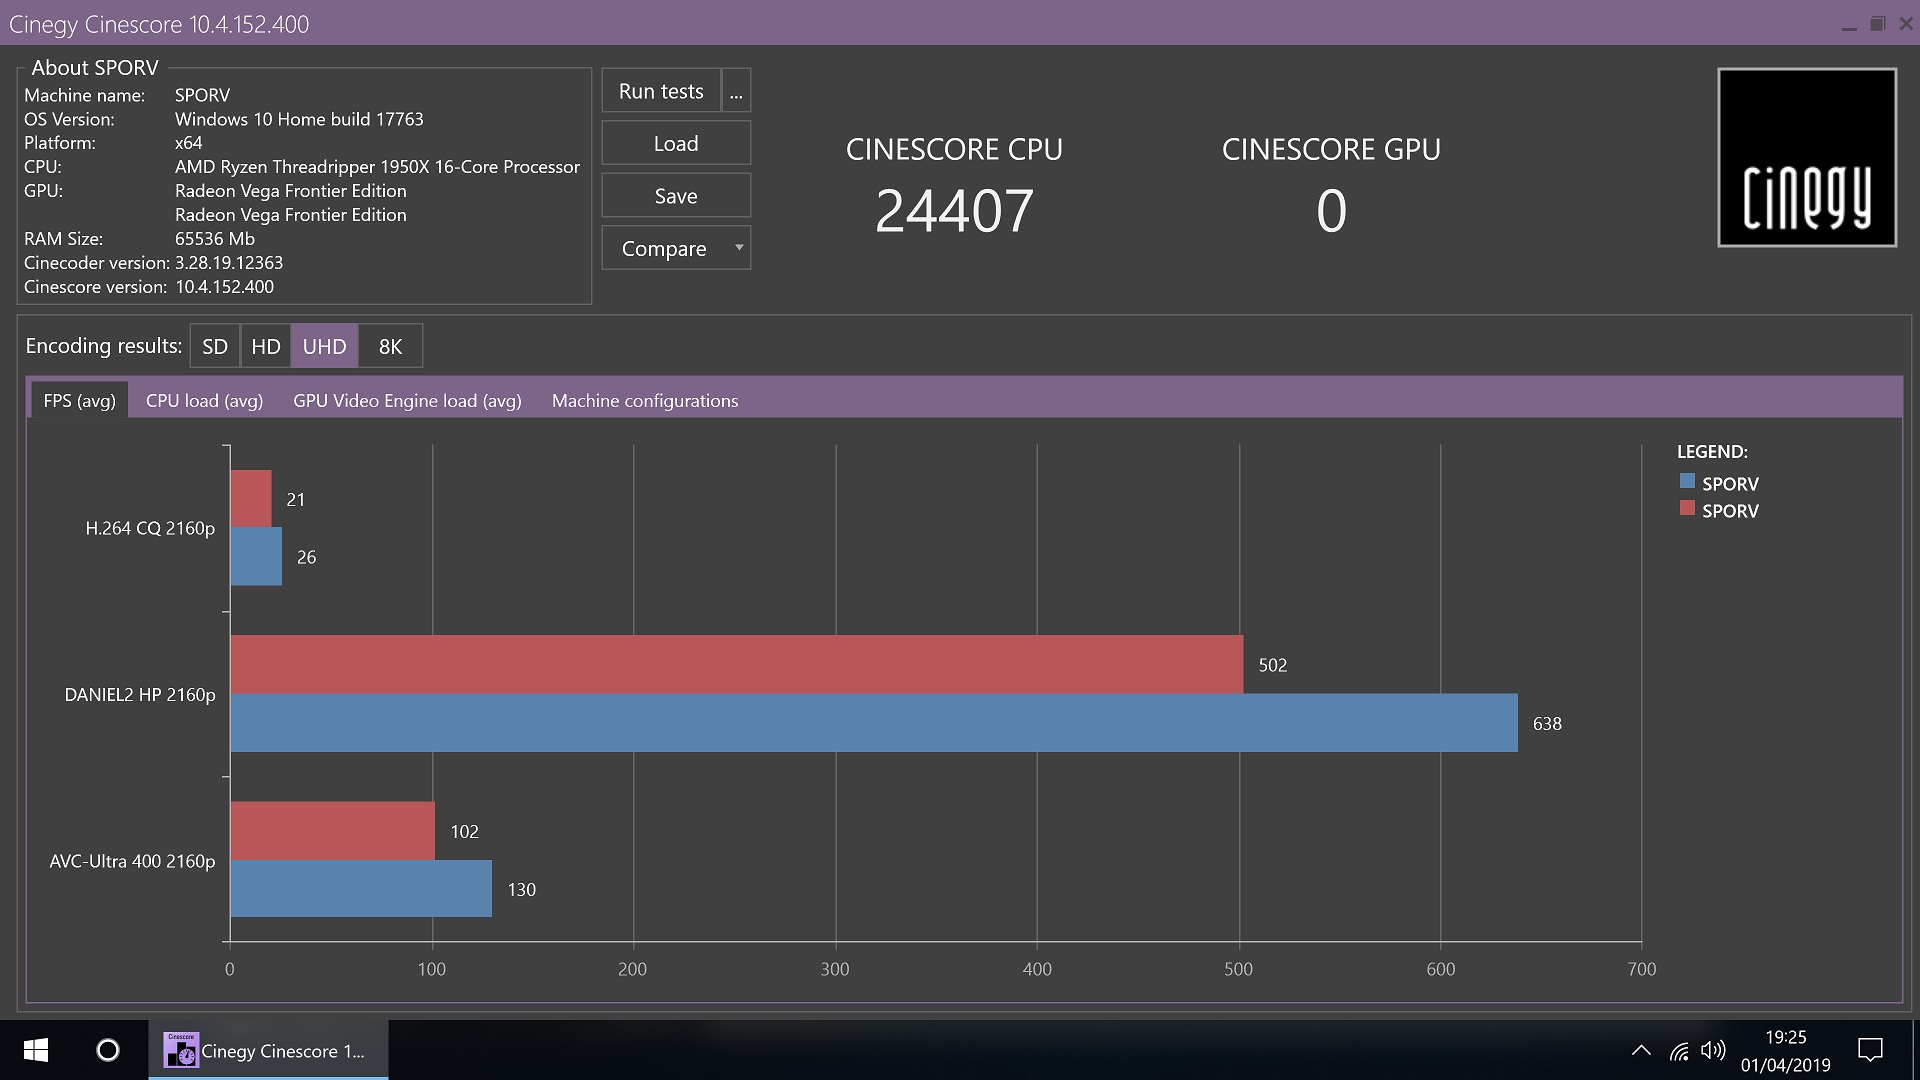Click the 638 bar value label
The image size is (1920, 1080).
[1547, 723]
